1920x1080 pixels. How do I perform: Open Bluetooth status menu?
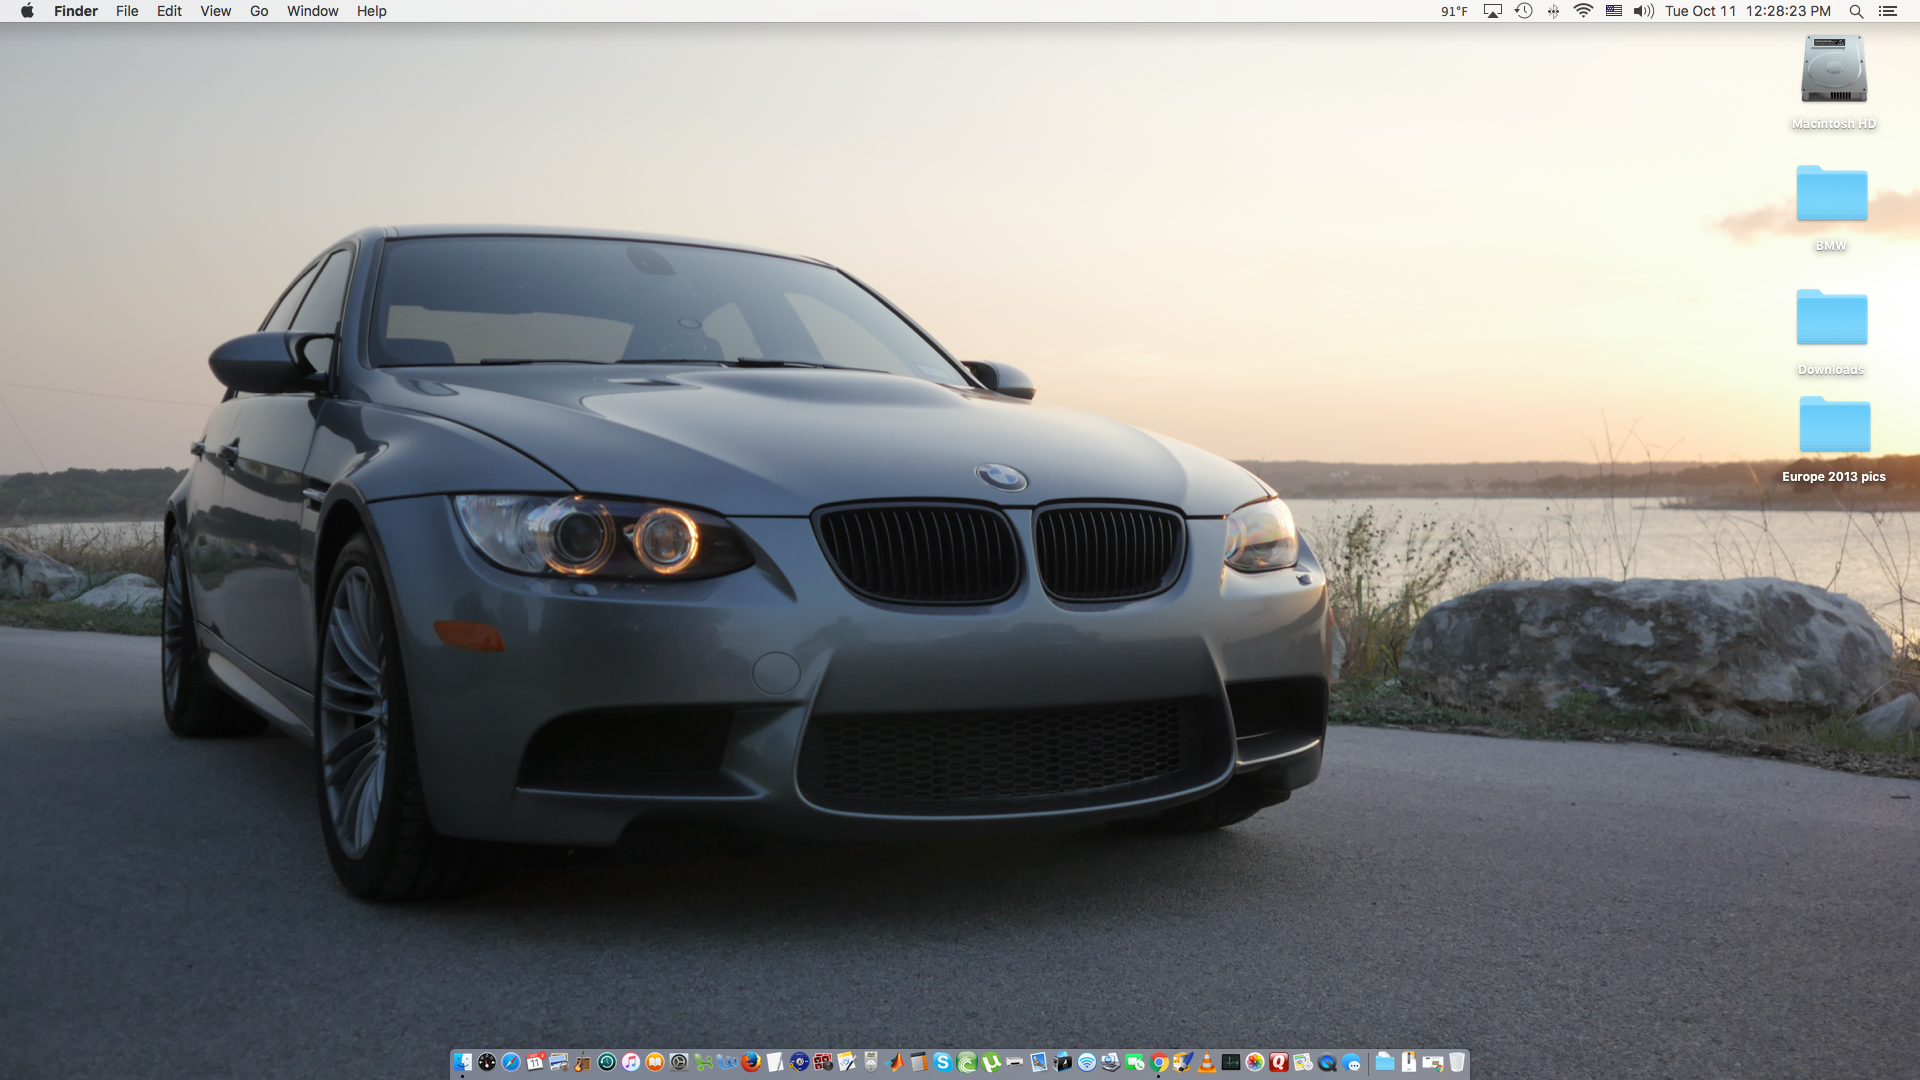[x=1553, y=11]
